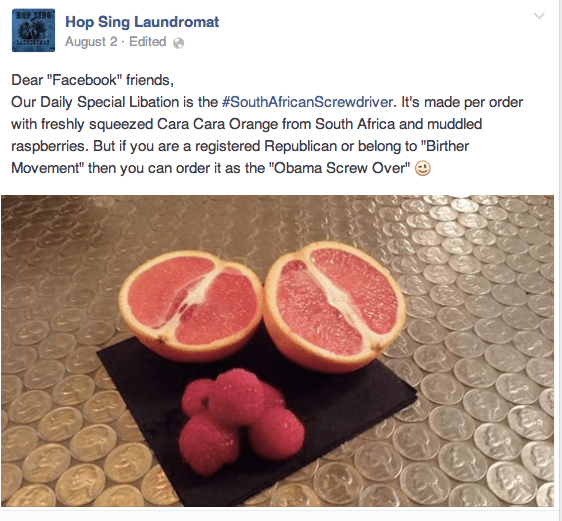
Task: Click the left orange half in photo
Action: click(191, 305)
